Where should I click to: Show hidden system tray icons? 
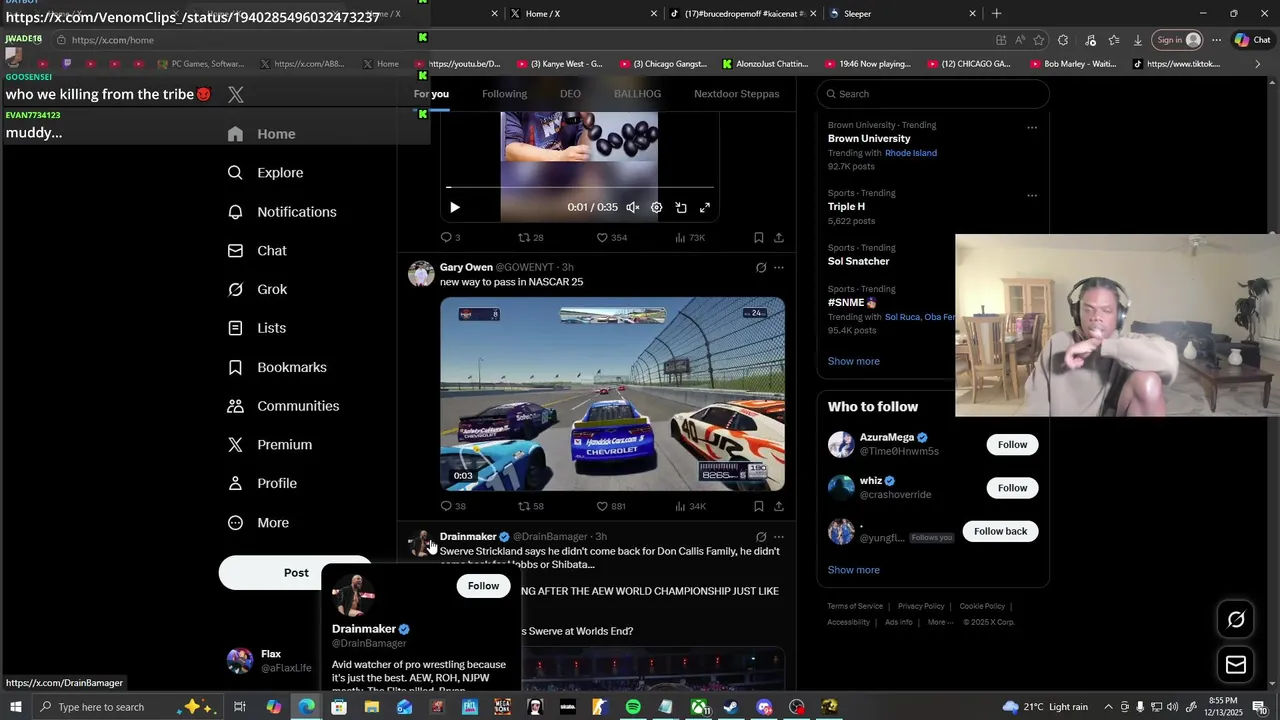1108,707
